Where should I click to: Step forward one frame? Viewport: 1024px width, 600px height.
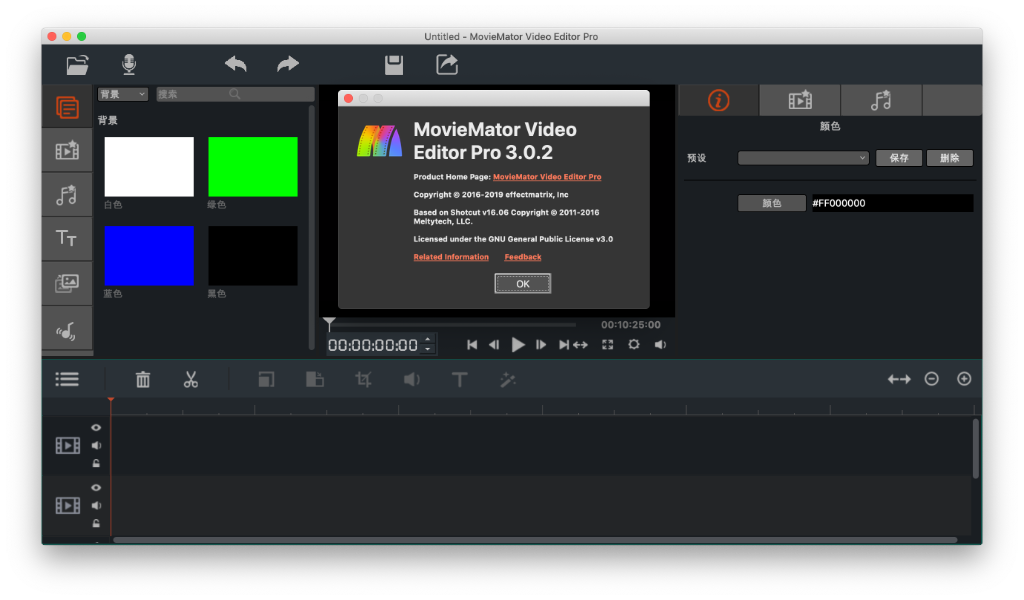click(x=541, y=345)
